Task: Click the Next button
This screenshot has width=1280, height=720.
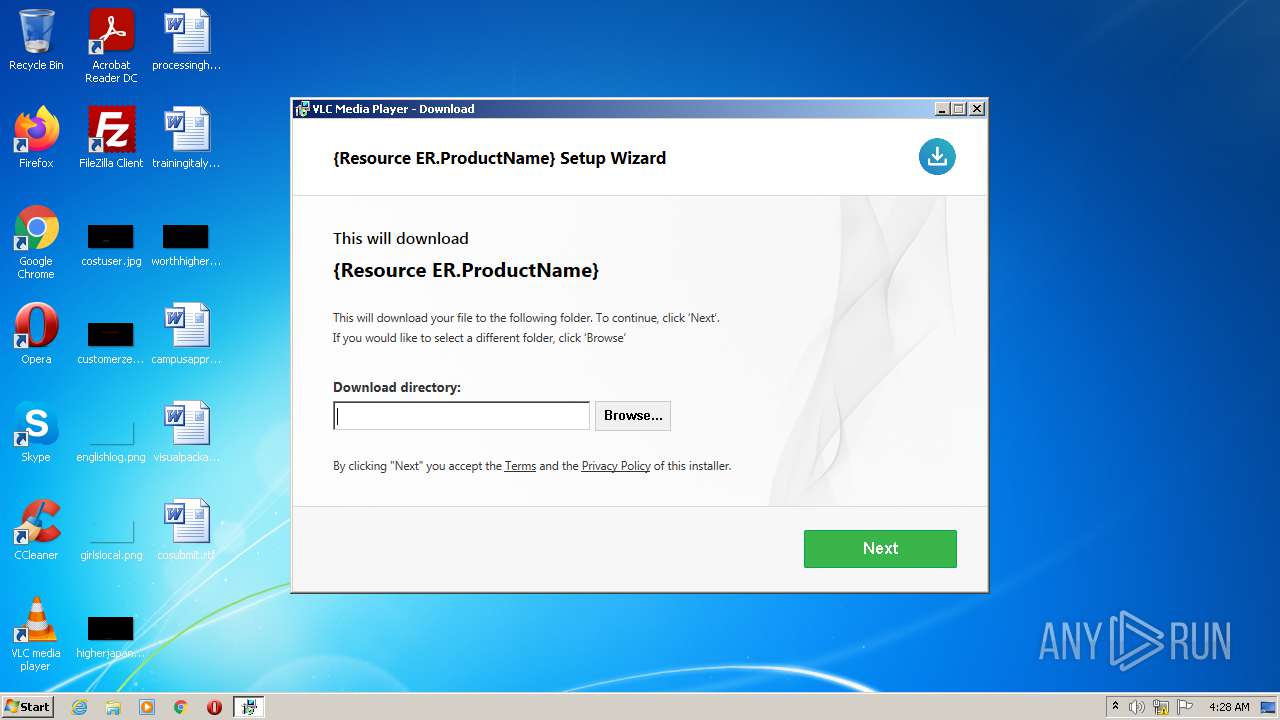Action: [880, 549]
